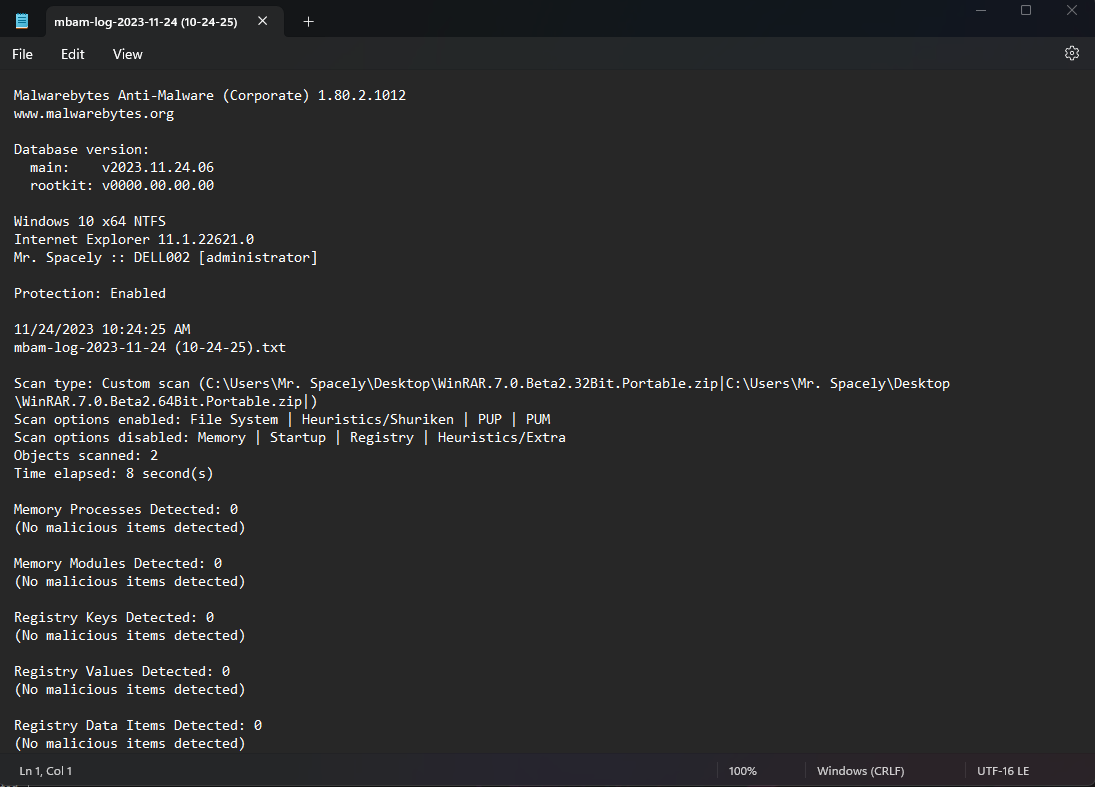Click the 'Mr. Spacely :: DELL002 [administrator]' line
Image resolution: width=1095 pixels, height=787 pixels.
[166, 258]
